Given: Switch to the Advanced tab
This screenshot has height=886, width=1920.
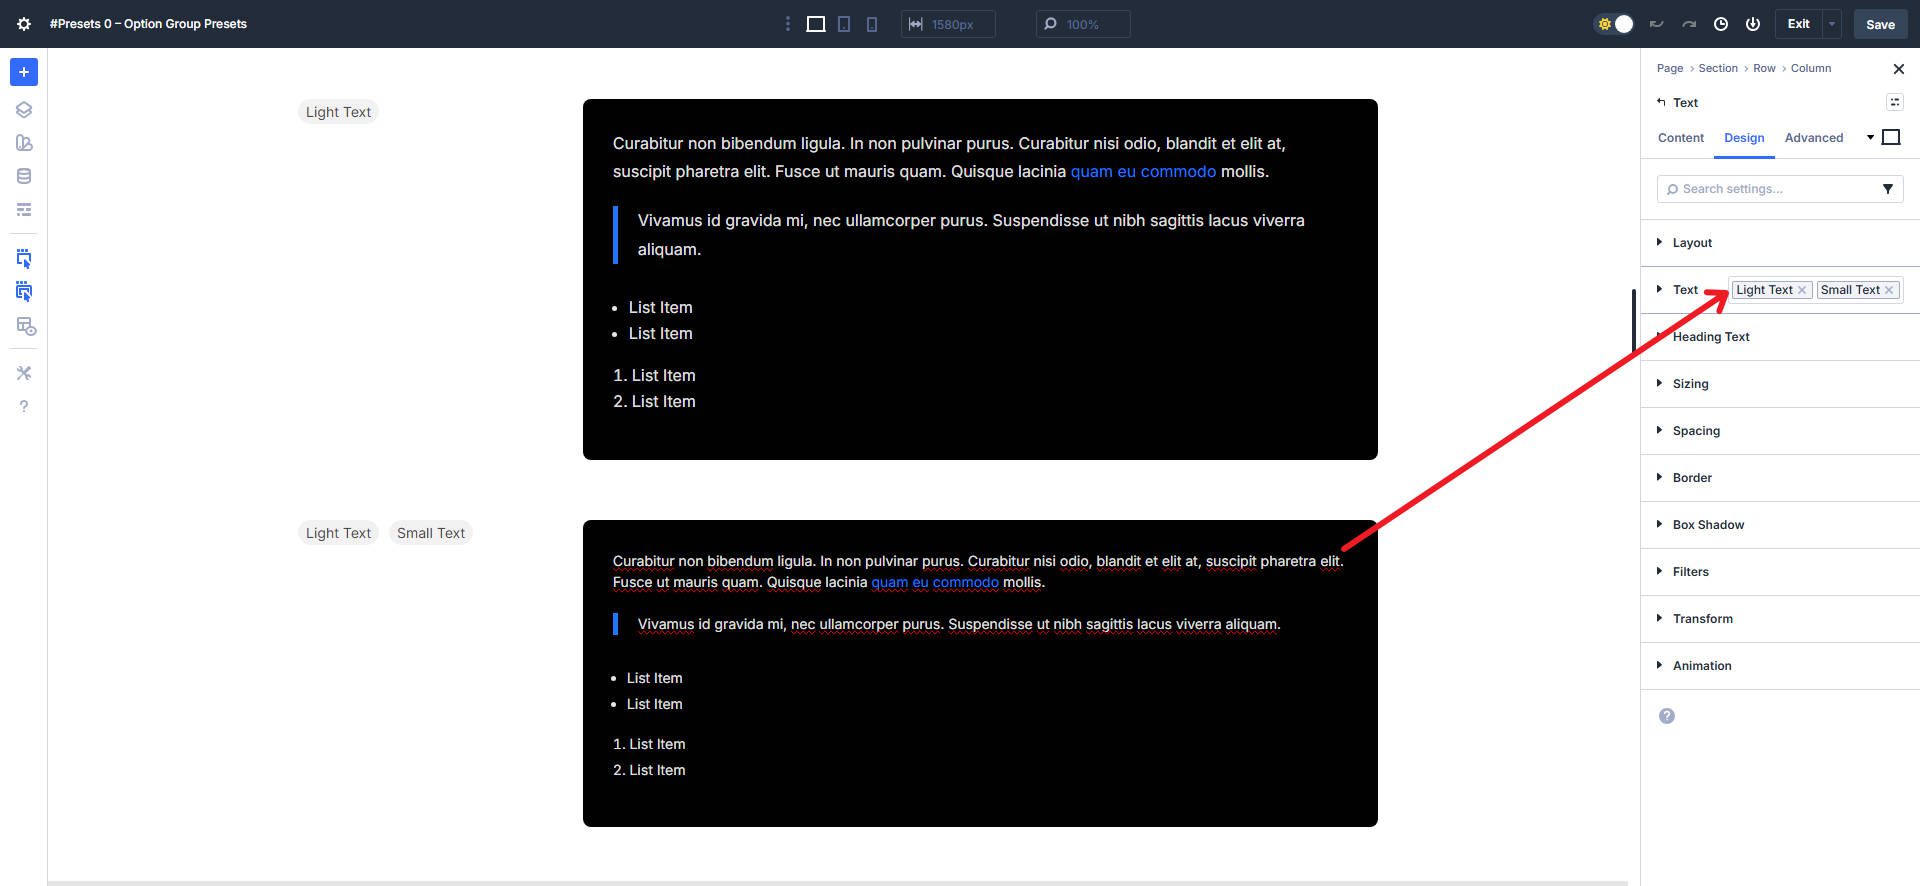Looking at the screenshot, I should coord(1813,138).
